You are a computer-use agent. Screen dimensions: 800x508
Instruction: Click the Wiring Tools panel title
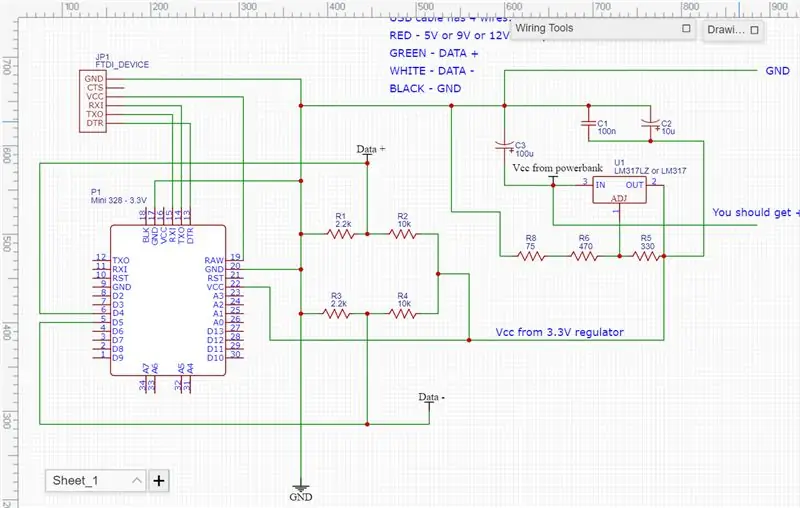click(x=544, y=29)
